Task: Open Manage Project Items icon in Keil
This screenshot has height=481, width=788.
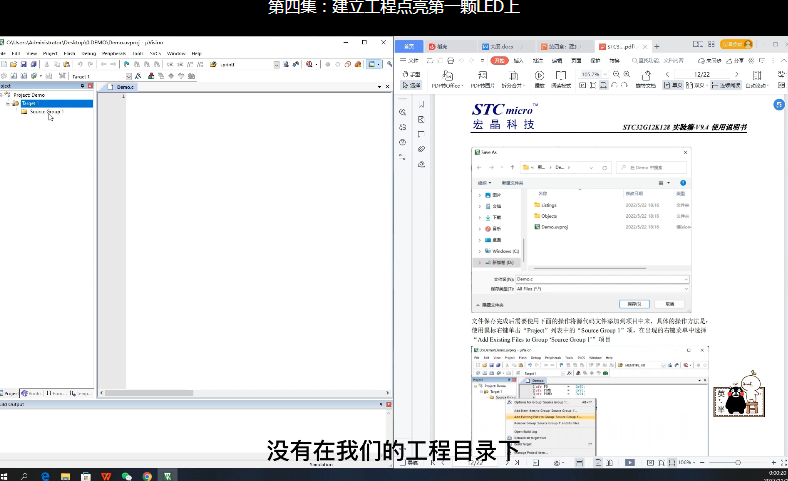Action: pos(151,76)
